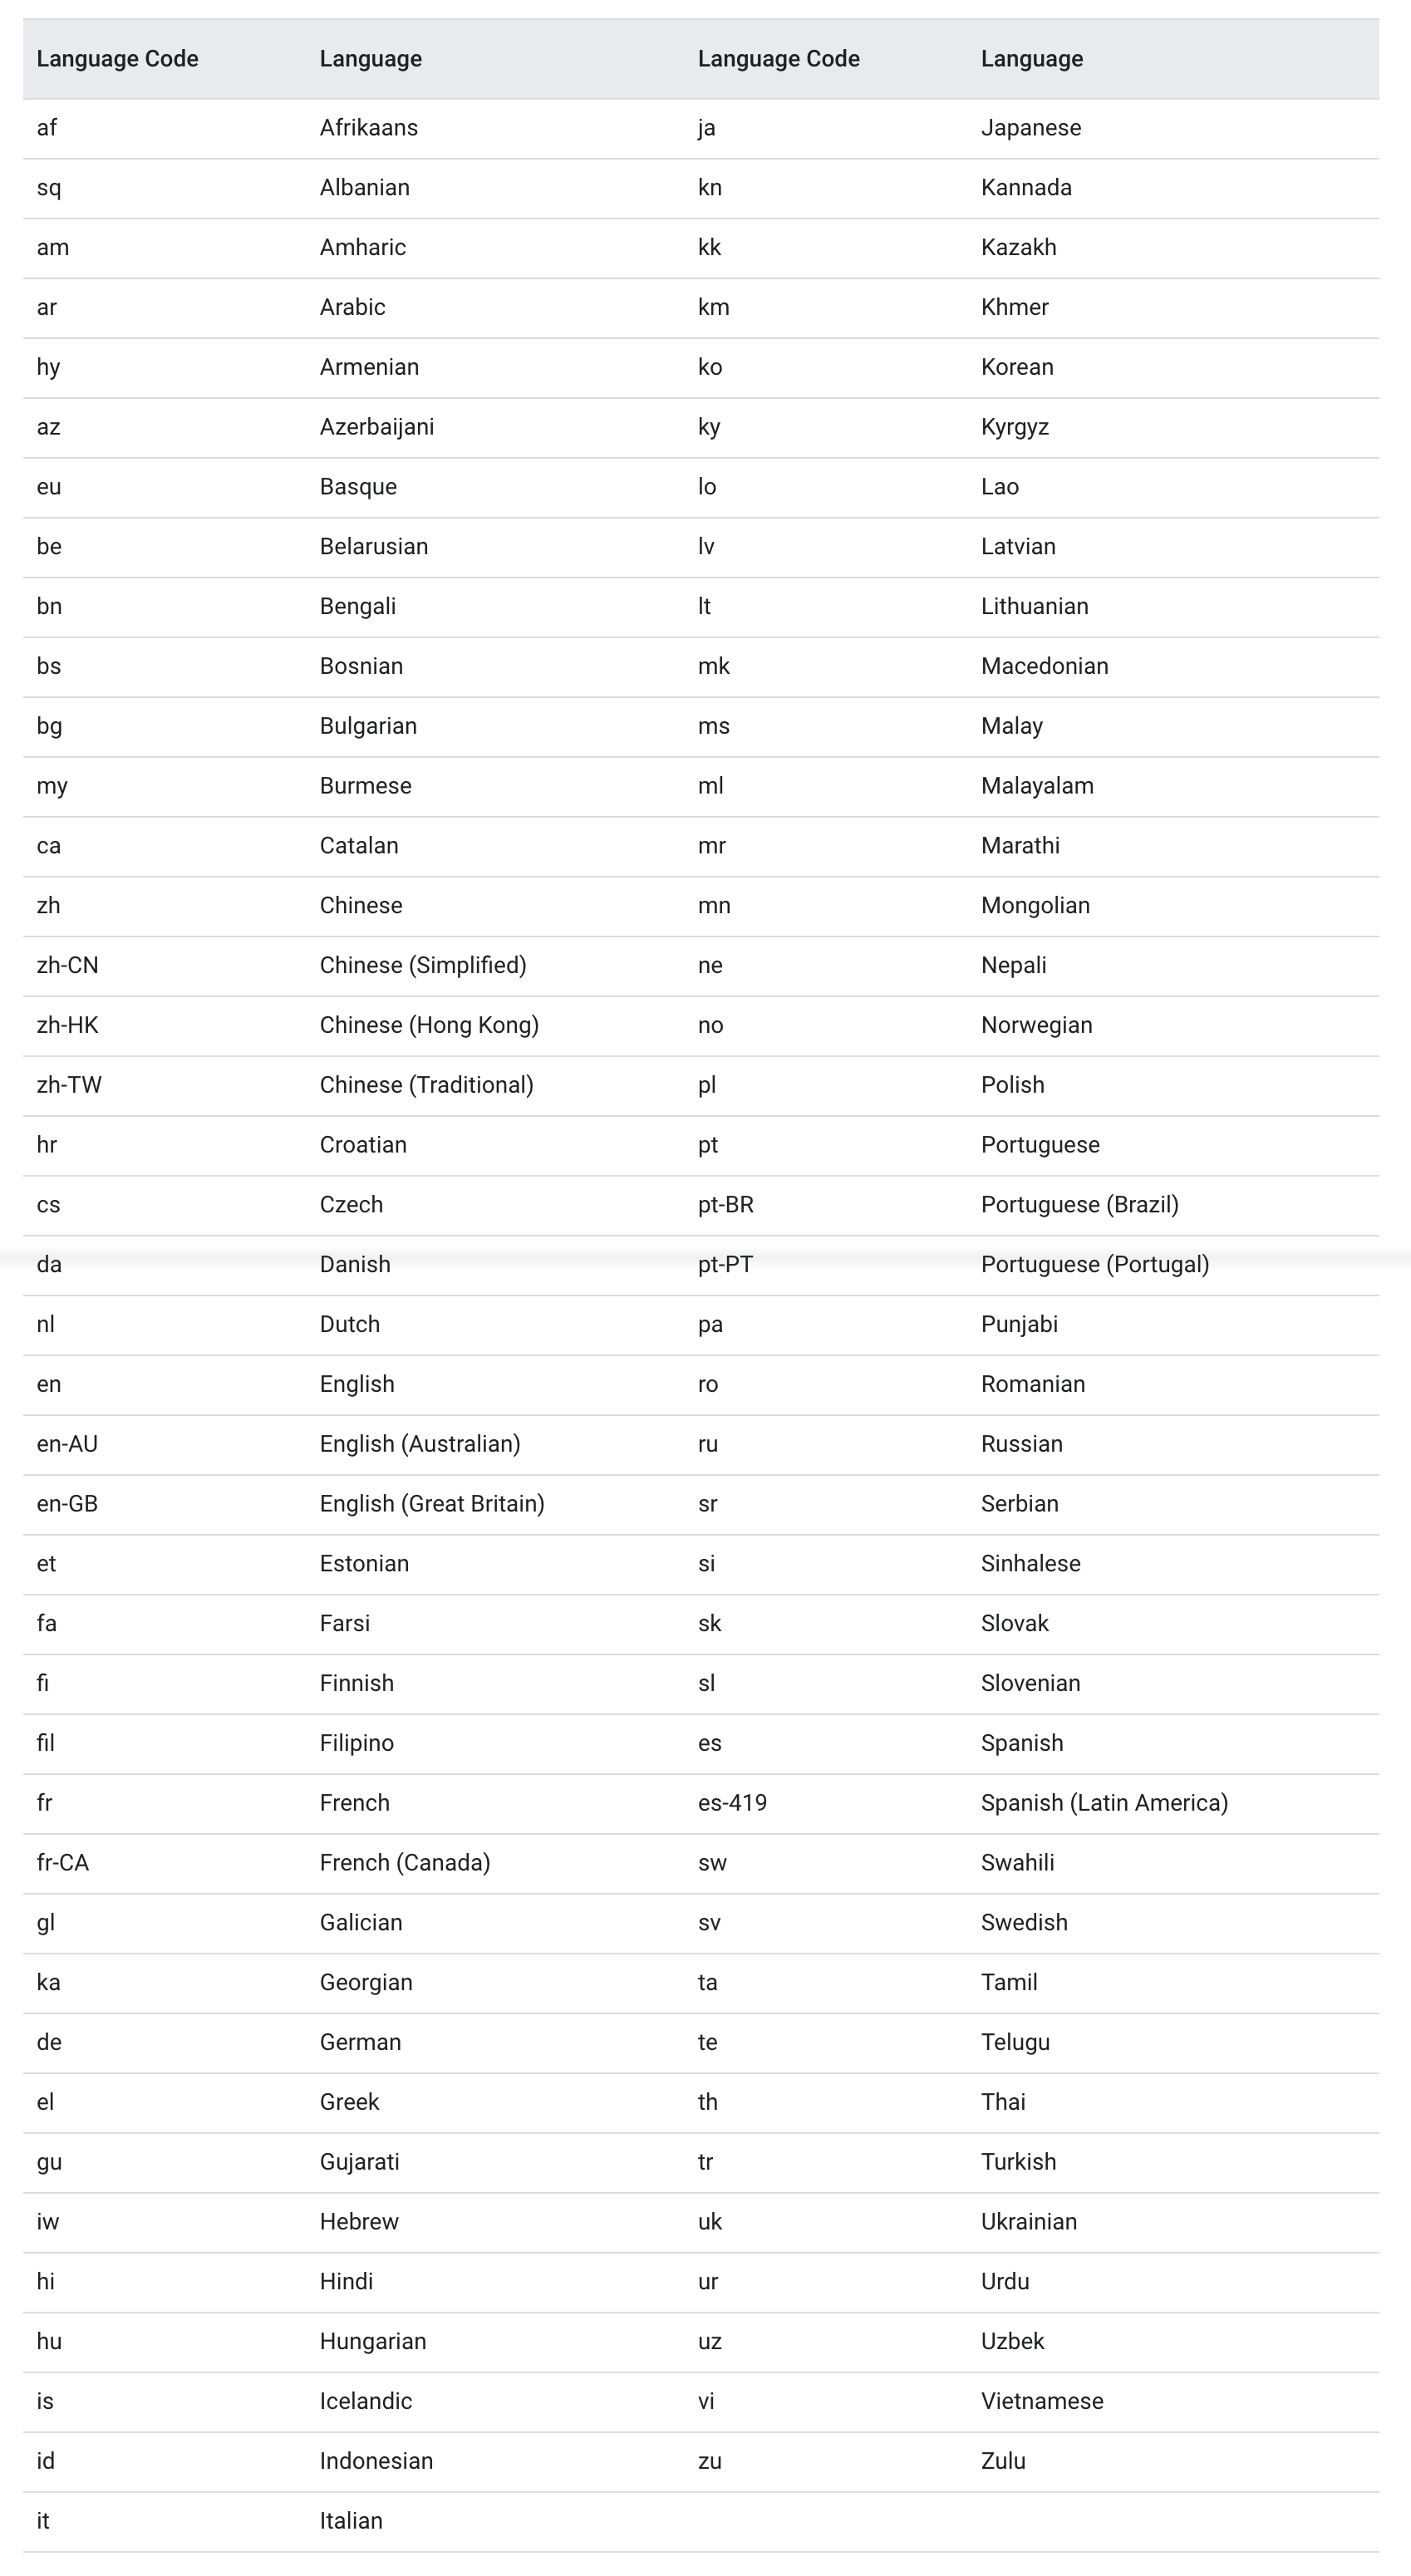
Task: Click the 'English (Australian)' cell
Action: tap(420, 1443)
